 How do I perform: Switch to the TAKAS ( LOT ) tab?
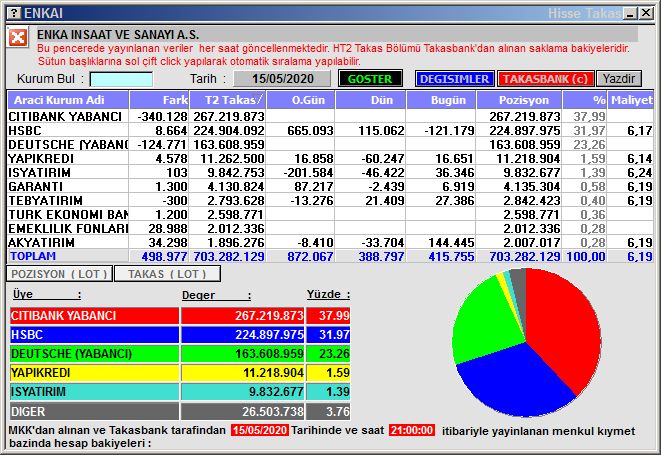(x=167, y=274)
